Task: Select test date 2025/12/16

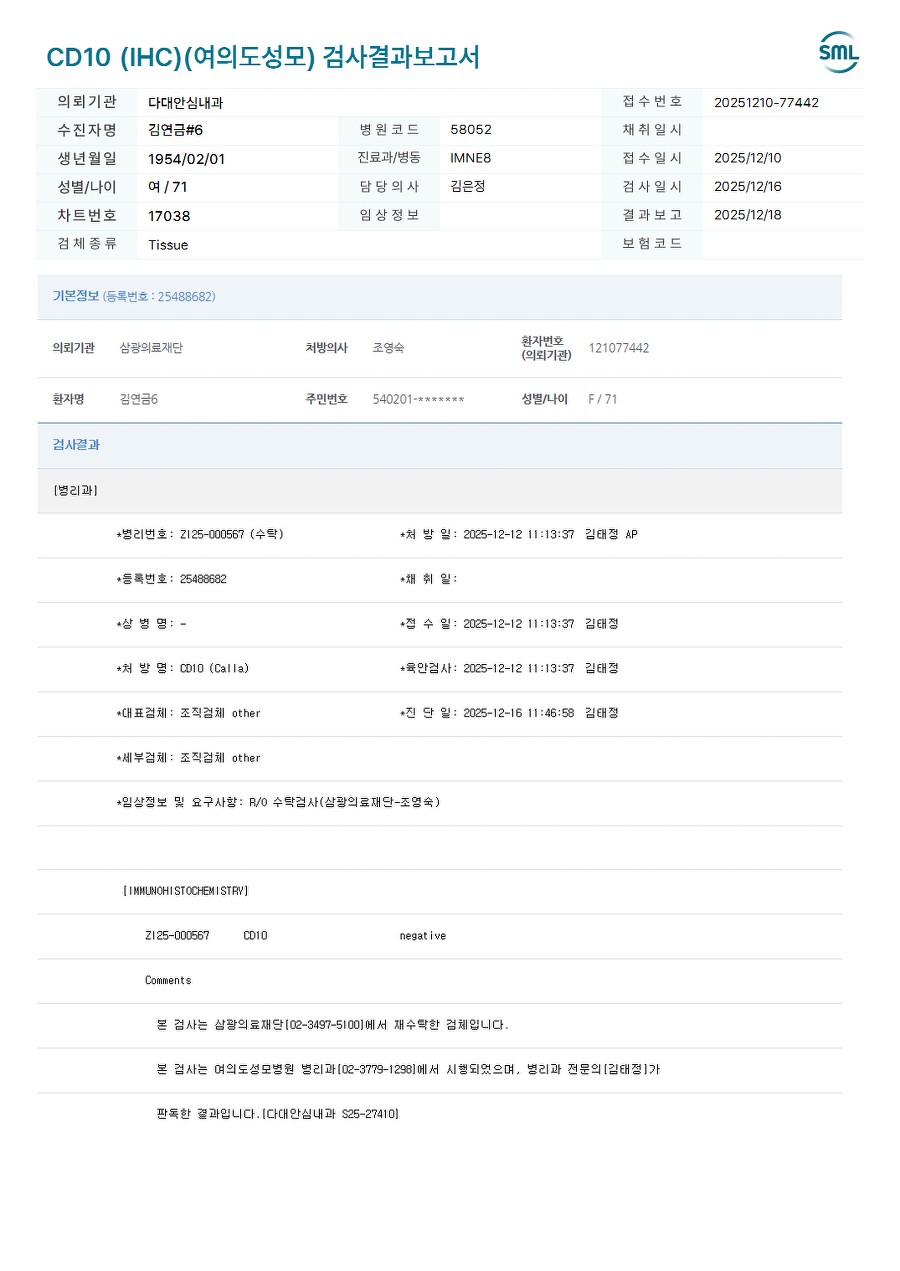Action: pos(748,186)
